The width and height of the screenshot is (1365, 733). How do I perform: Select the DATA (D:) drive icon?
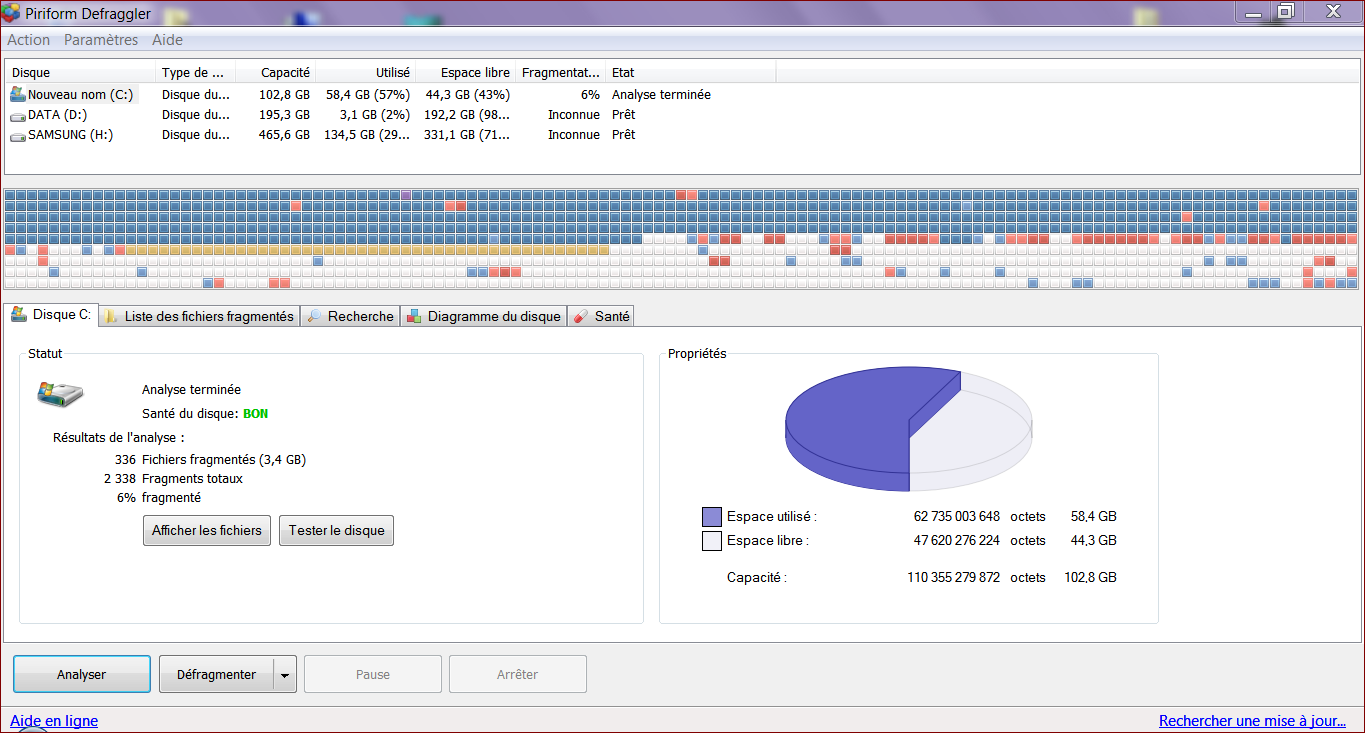[x=18, y=115]
